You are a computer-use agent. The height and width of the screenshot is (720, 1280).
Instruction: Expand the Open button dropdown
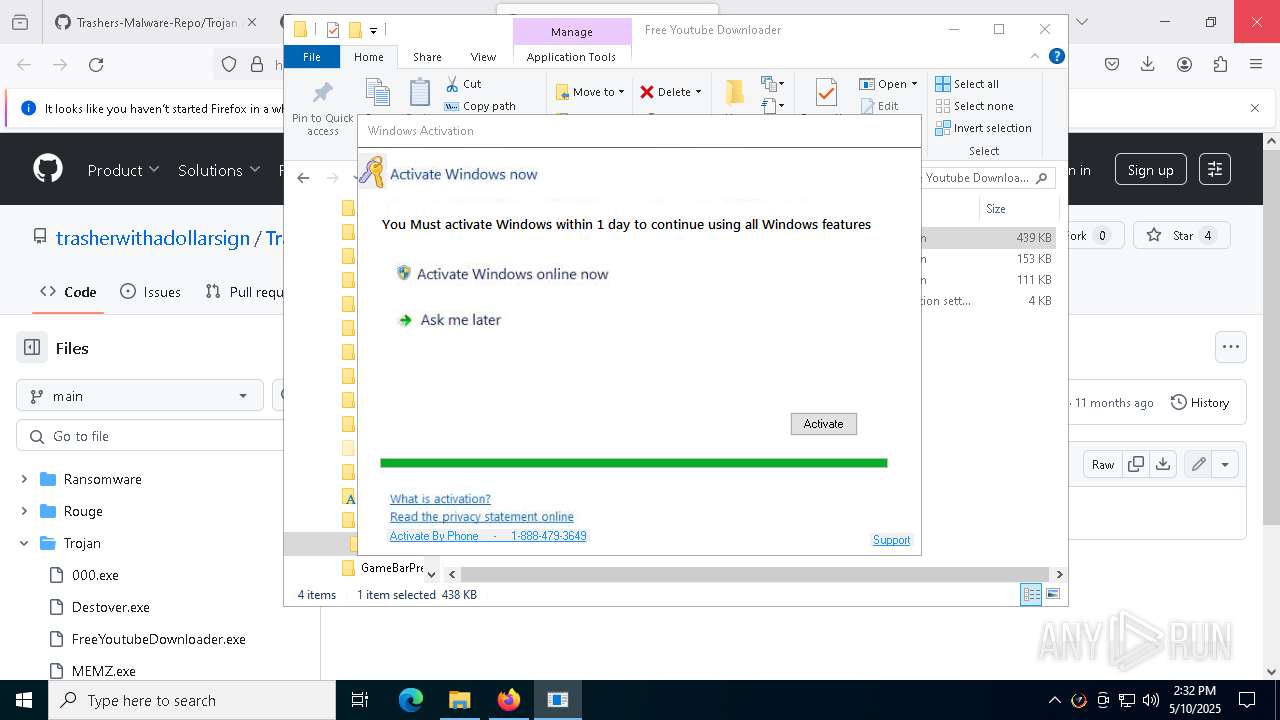point(914,84)
